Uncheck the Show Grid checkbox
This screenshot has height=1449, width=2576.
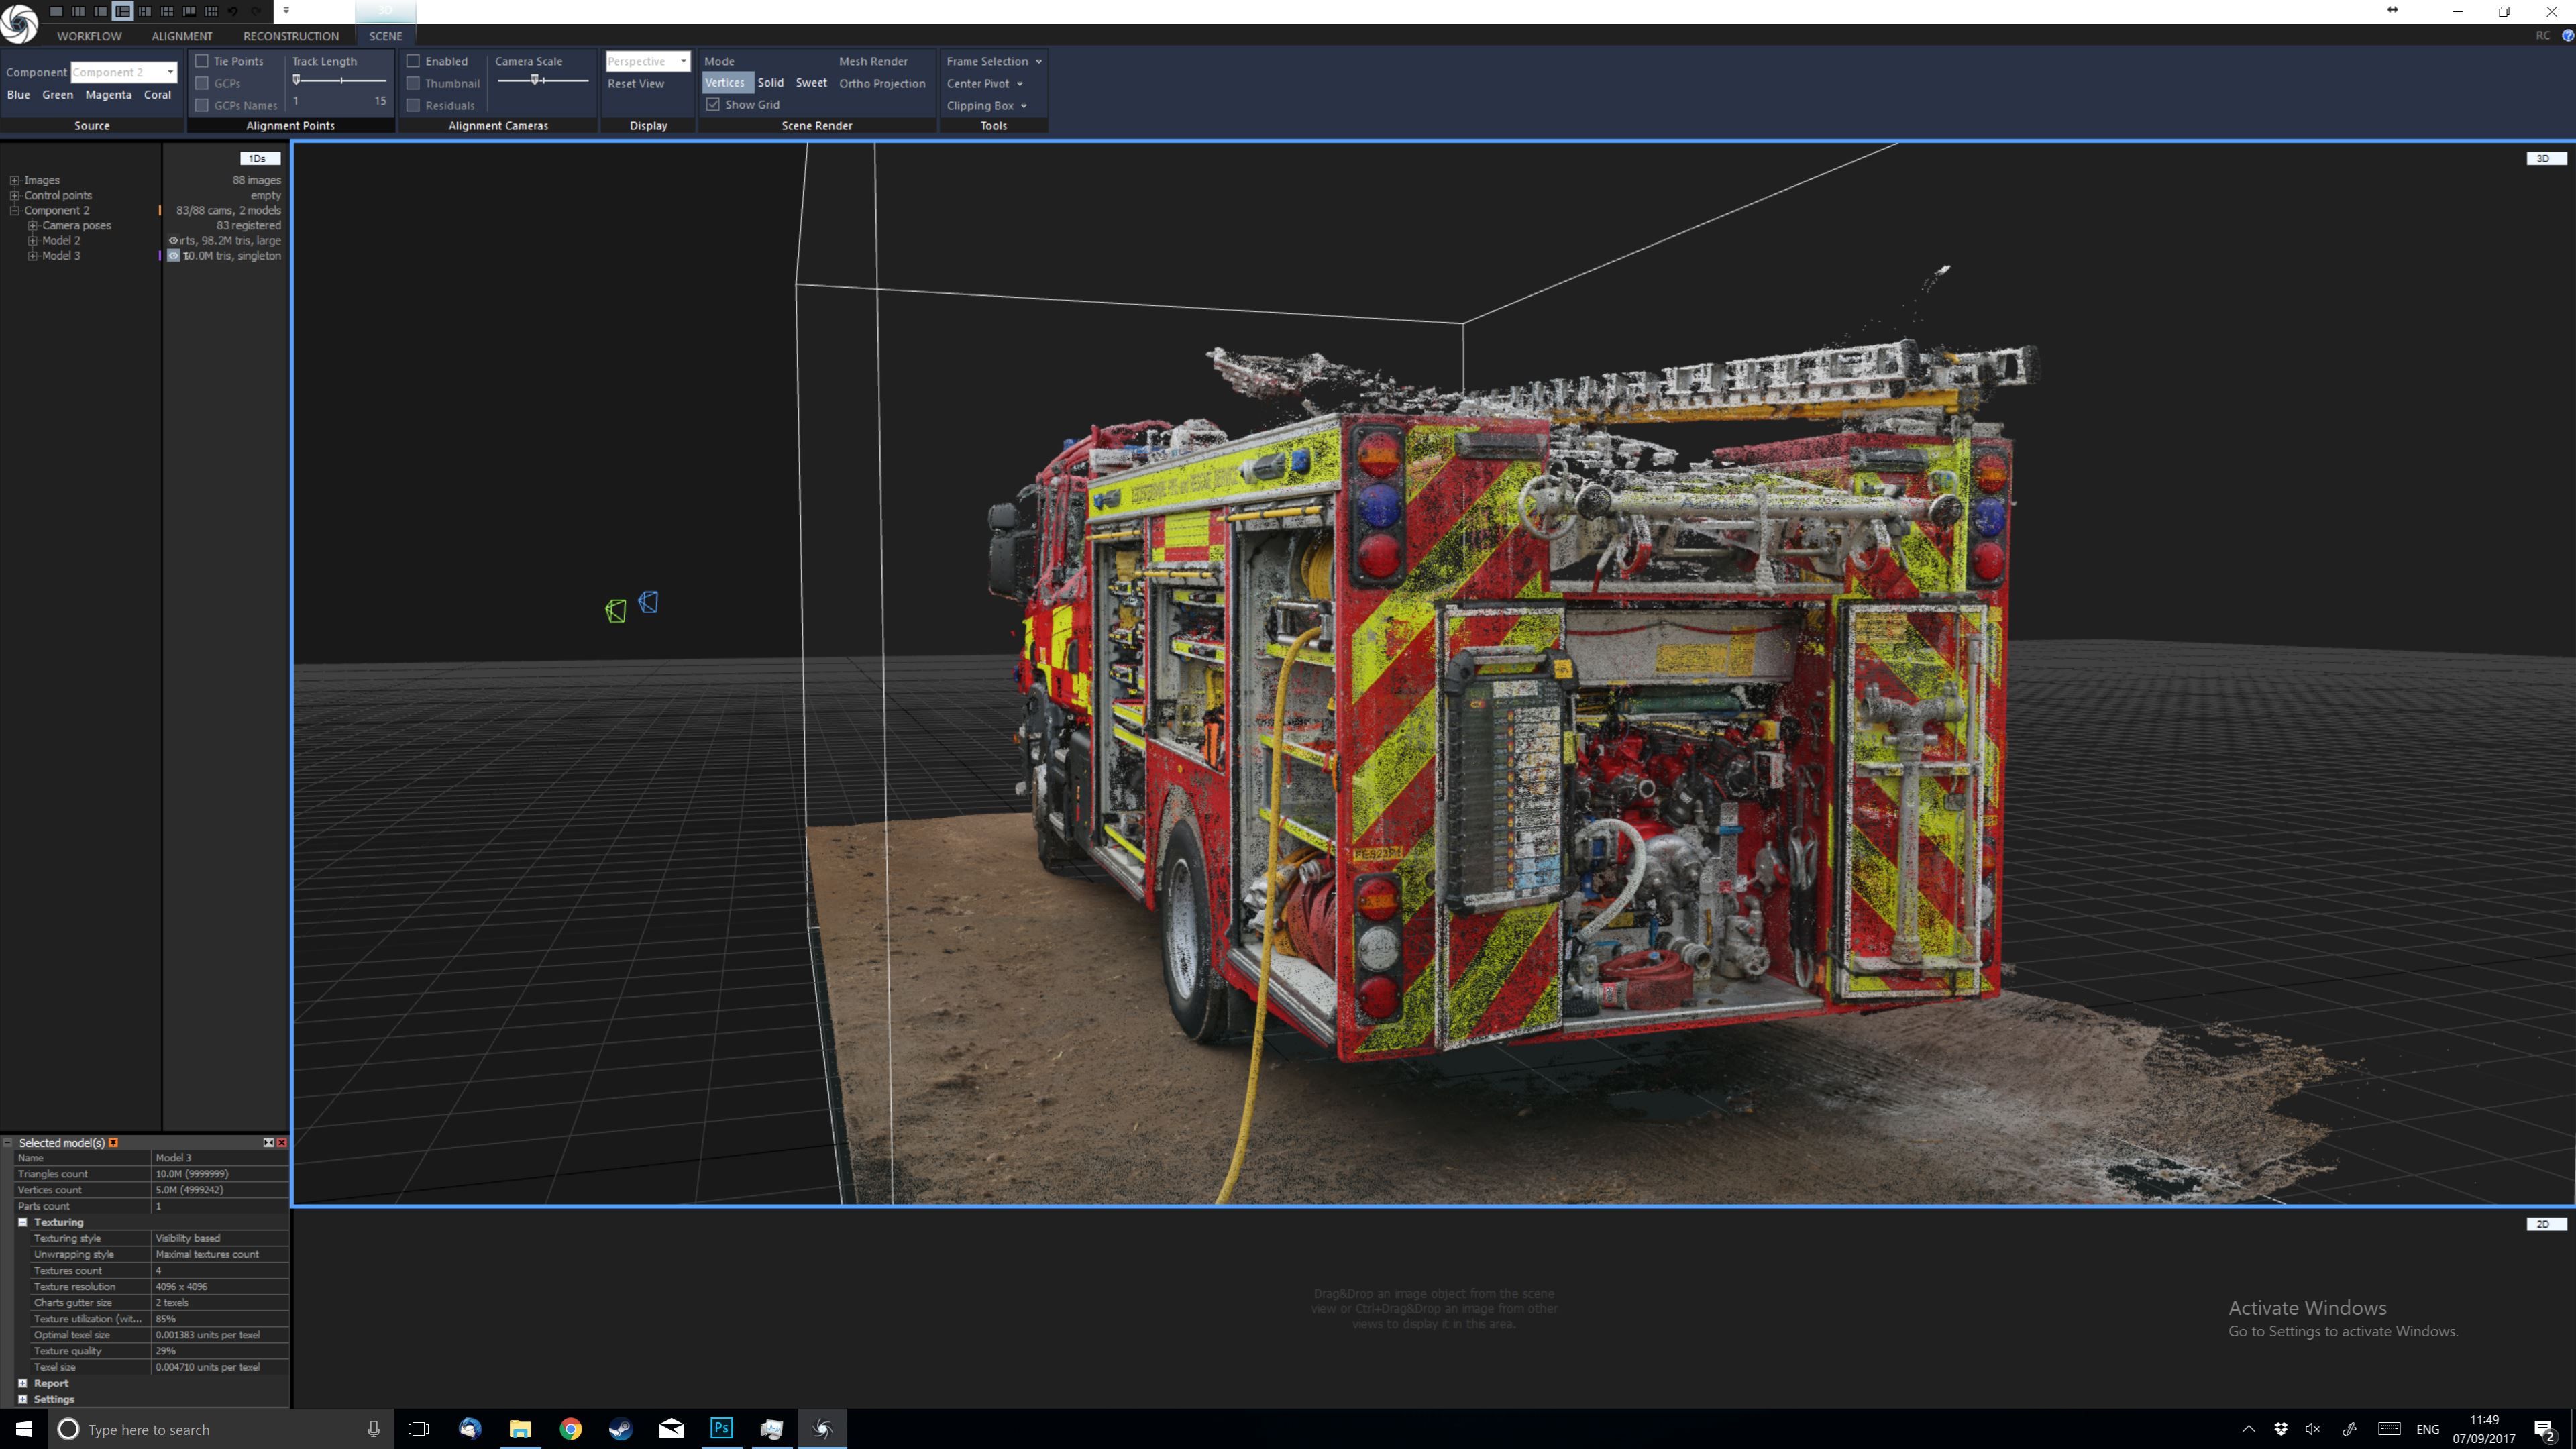pos(713,104)
